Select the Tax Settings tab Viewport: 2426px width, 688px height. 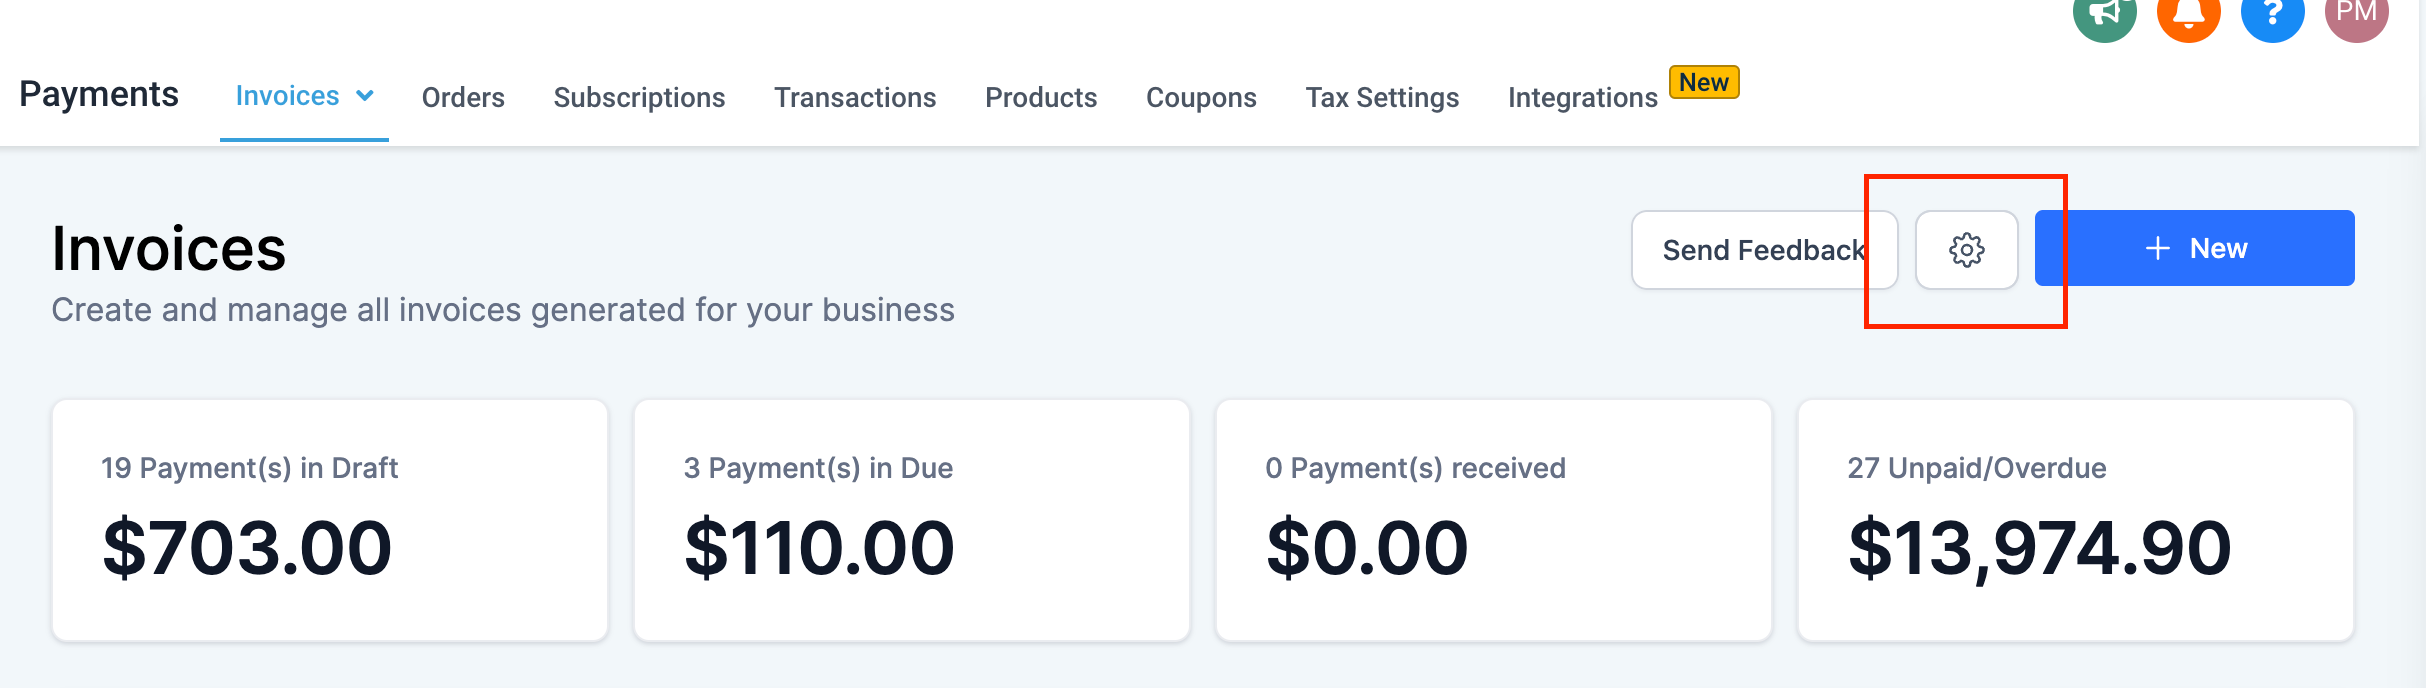click(x=1382, y=97)
